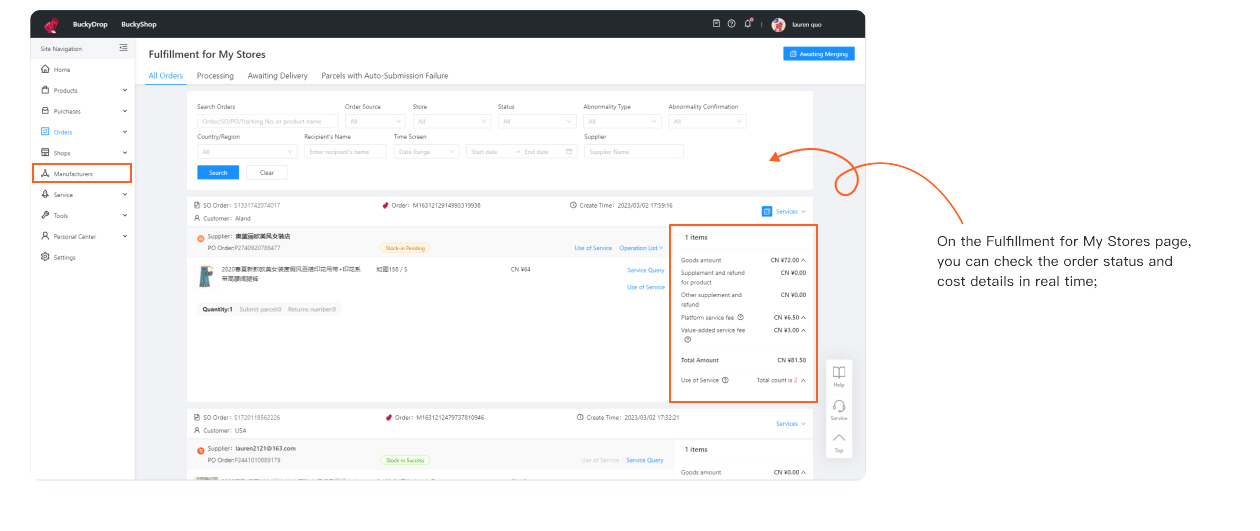Click the Settings gear icon
Screen dimensions: 1260x531
tap(45, 257)
